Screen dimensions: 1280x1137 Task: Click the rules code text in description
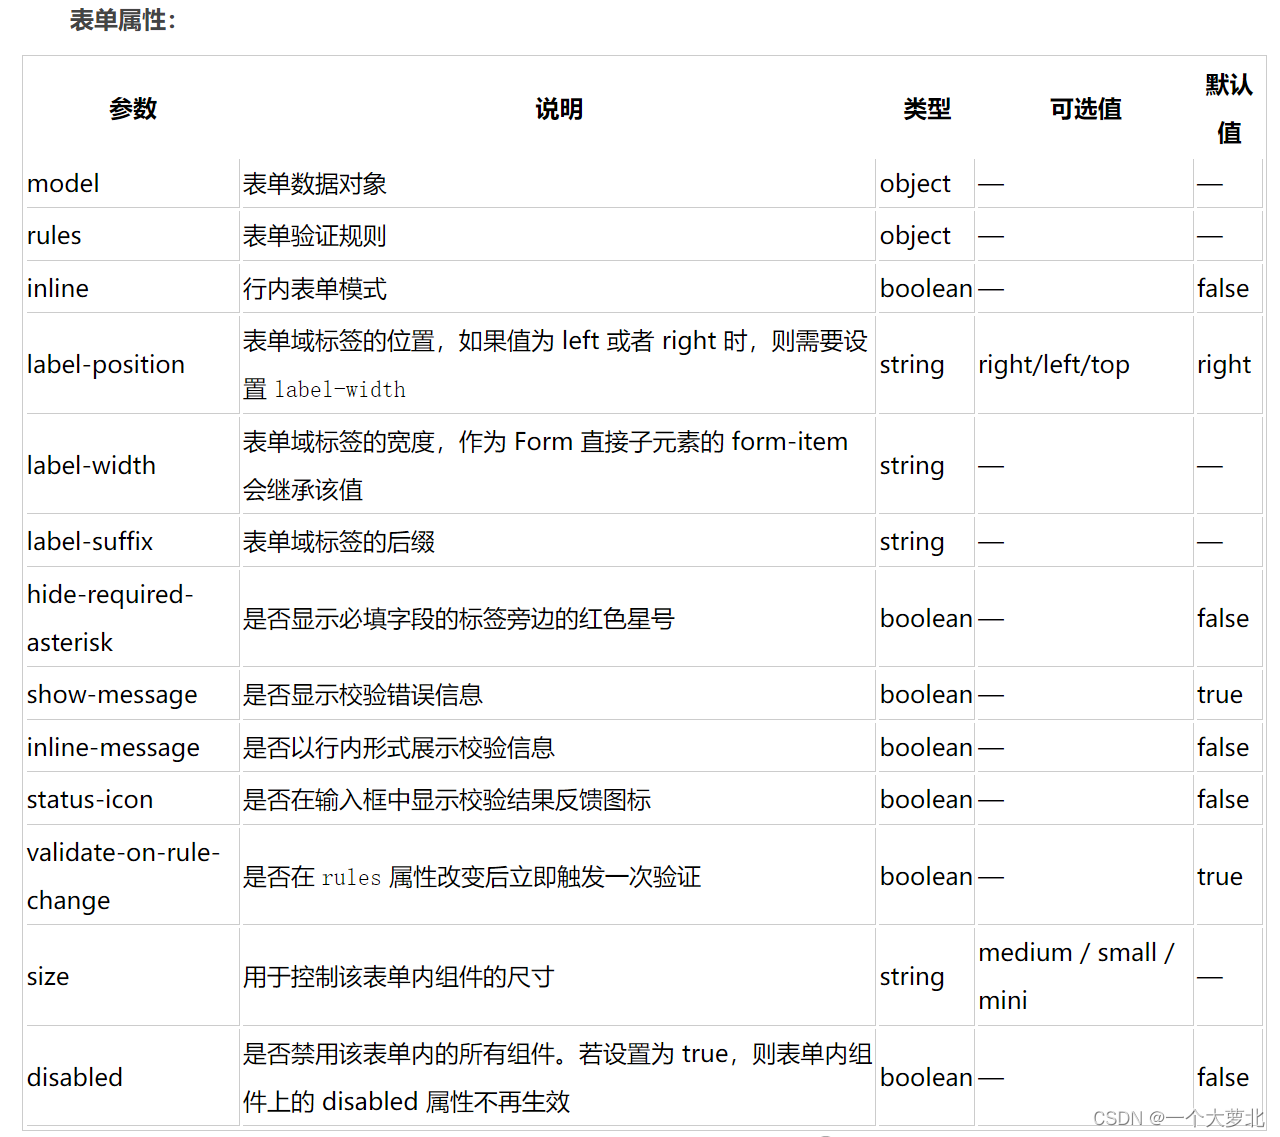[x=351, y=878]
